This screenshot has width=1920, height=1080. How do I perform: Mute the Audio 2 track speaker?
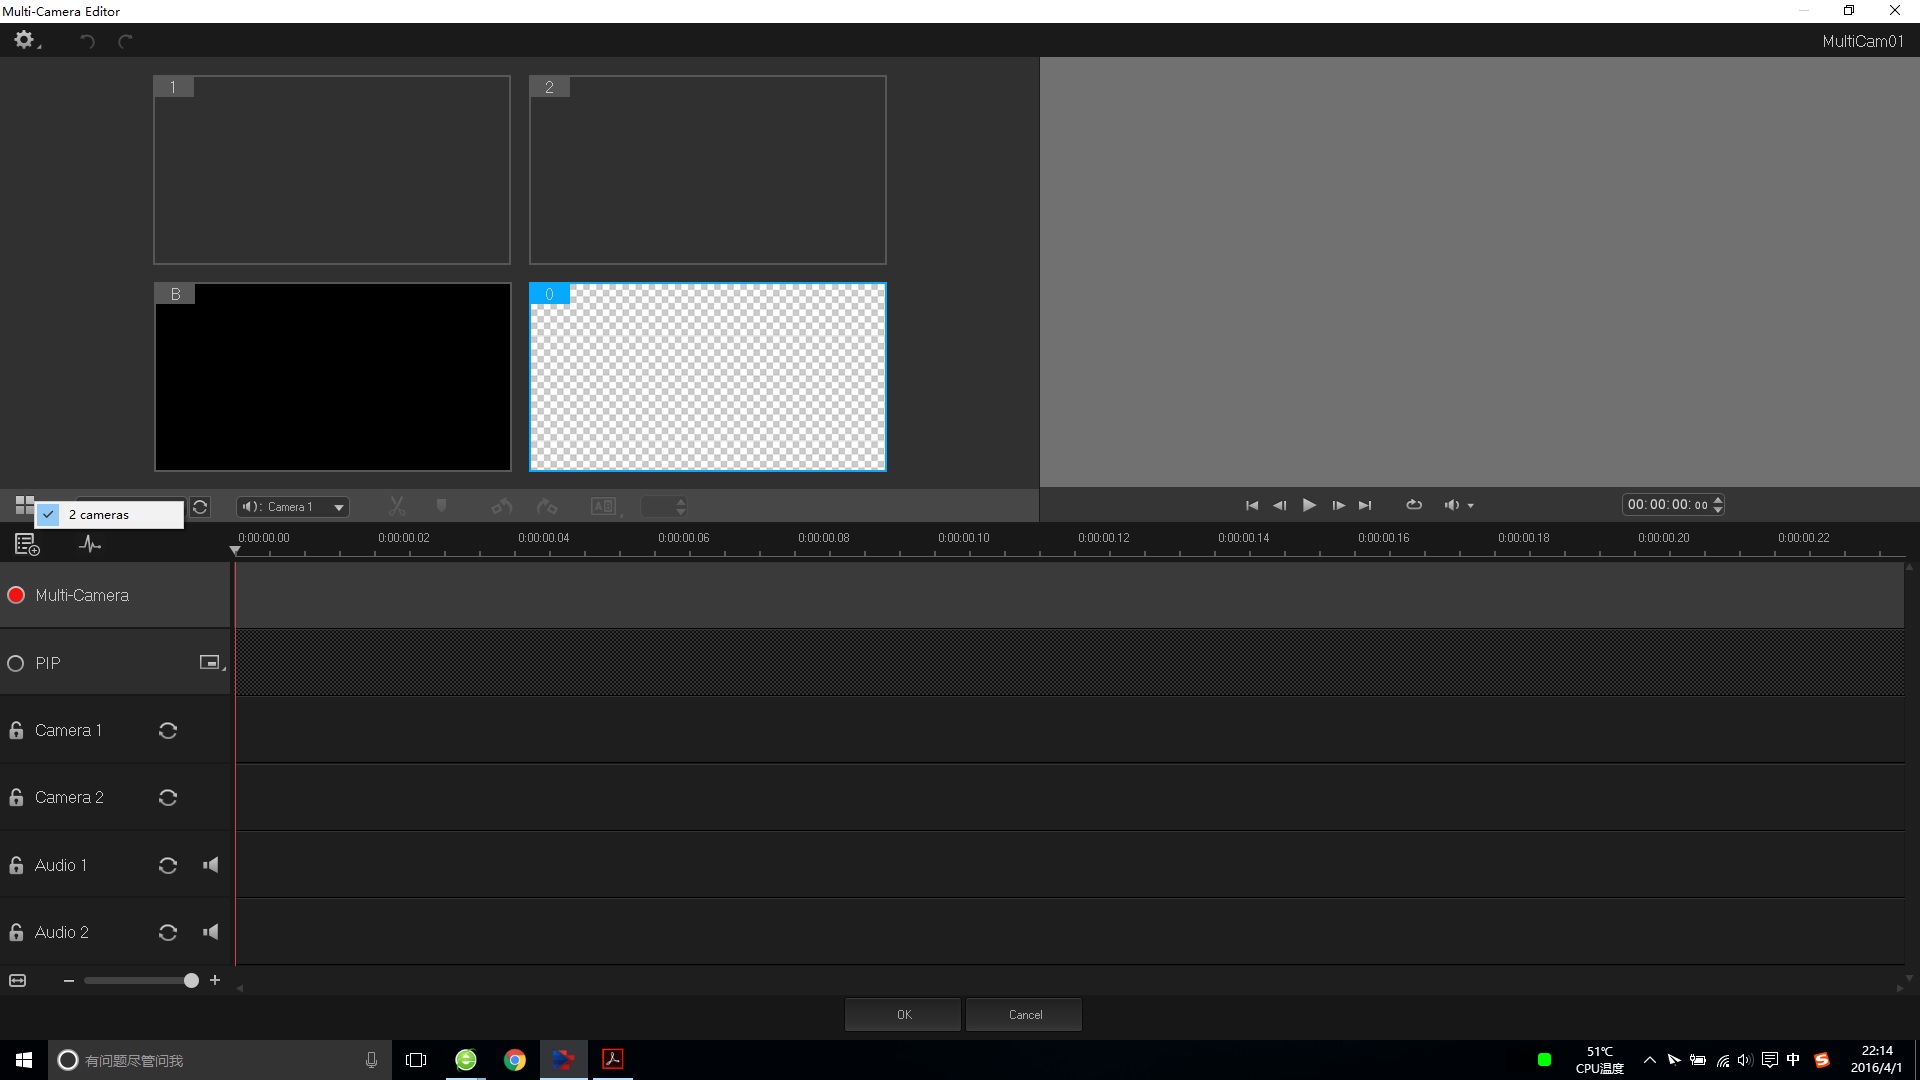coord(210,932)
